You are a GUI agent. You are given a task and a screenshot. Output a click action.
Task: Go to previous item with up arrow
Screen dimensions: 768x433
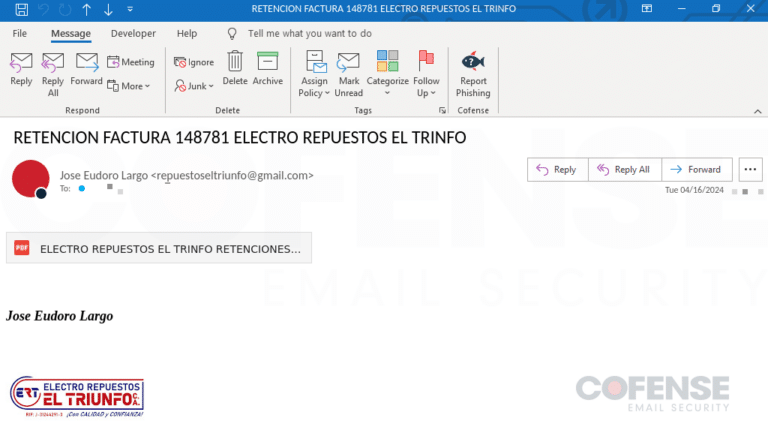coord(87,9)
